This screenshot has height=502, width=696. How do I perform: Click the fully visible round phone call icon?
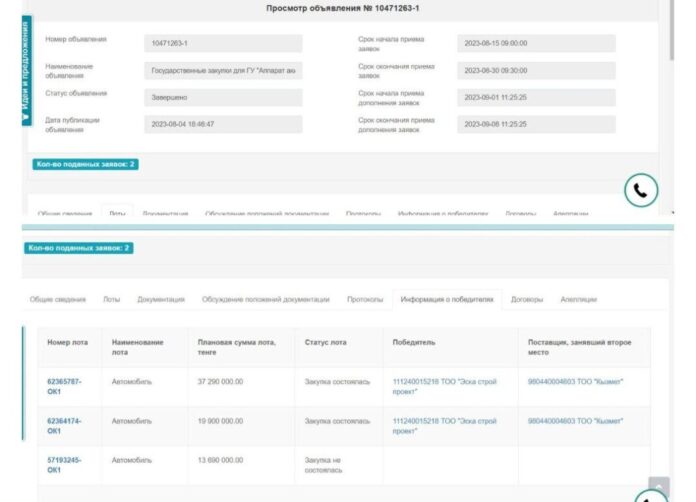[641, 190]
